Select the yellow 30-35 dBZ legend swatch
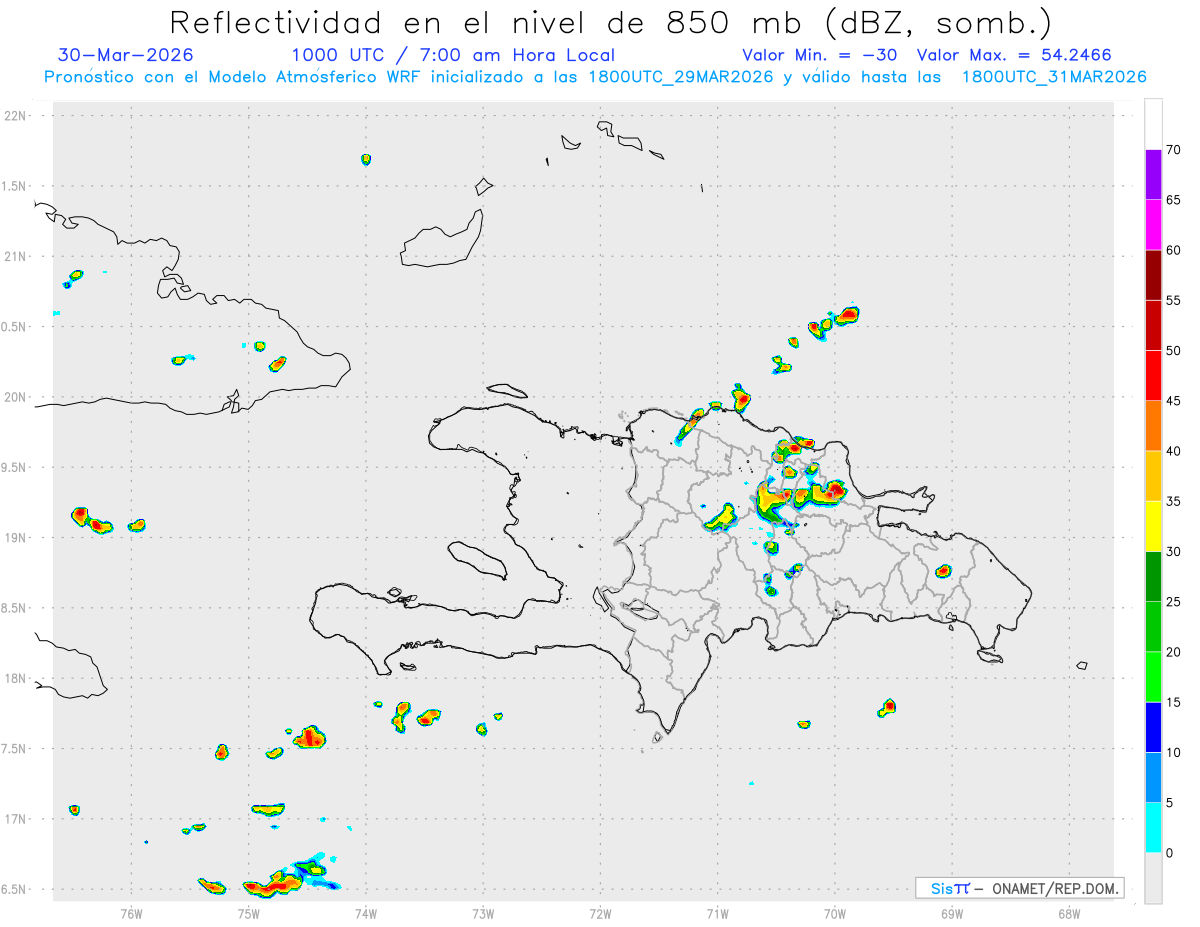 pos(1153,526)
